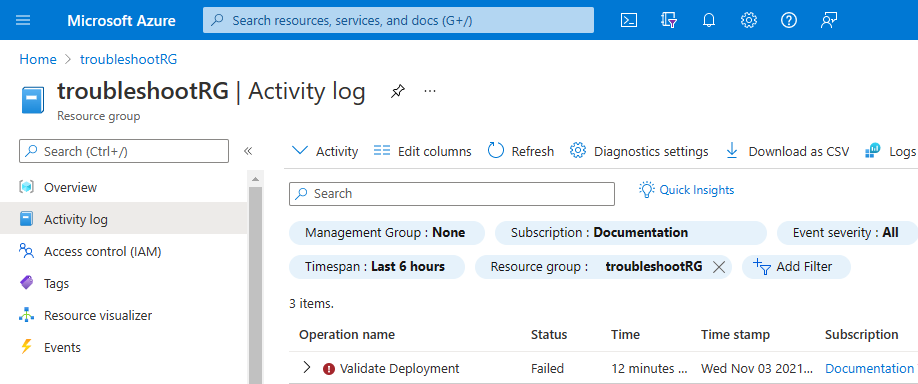
Task: Open the Help question mark icon
Action: pyautogui.click(x=789, y=20)
